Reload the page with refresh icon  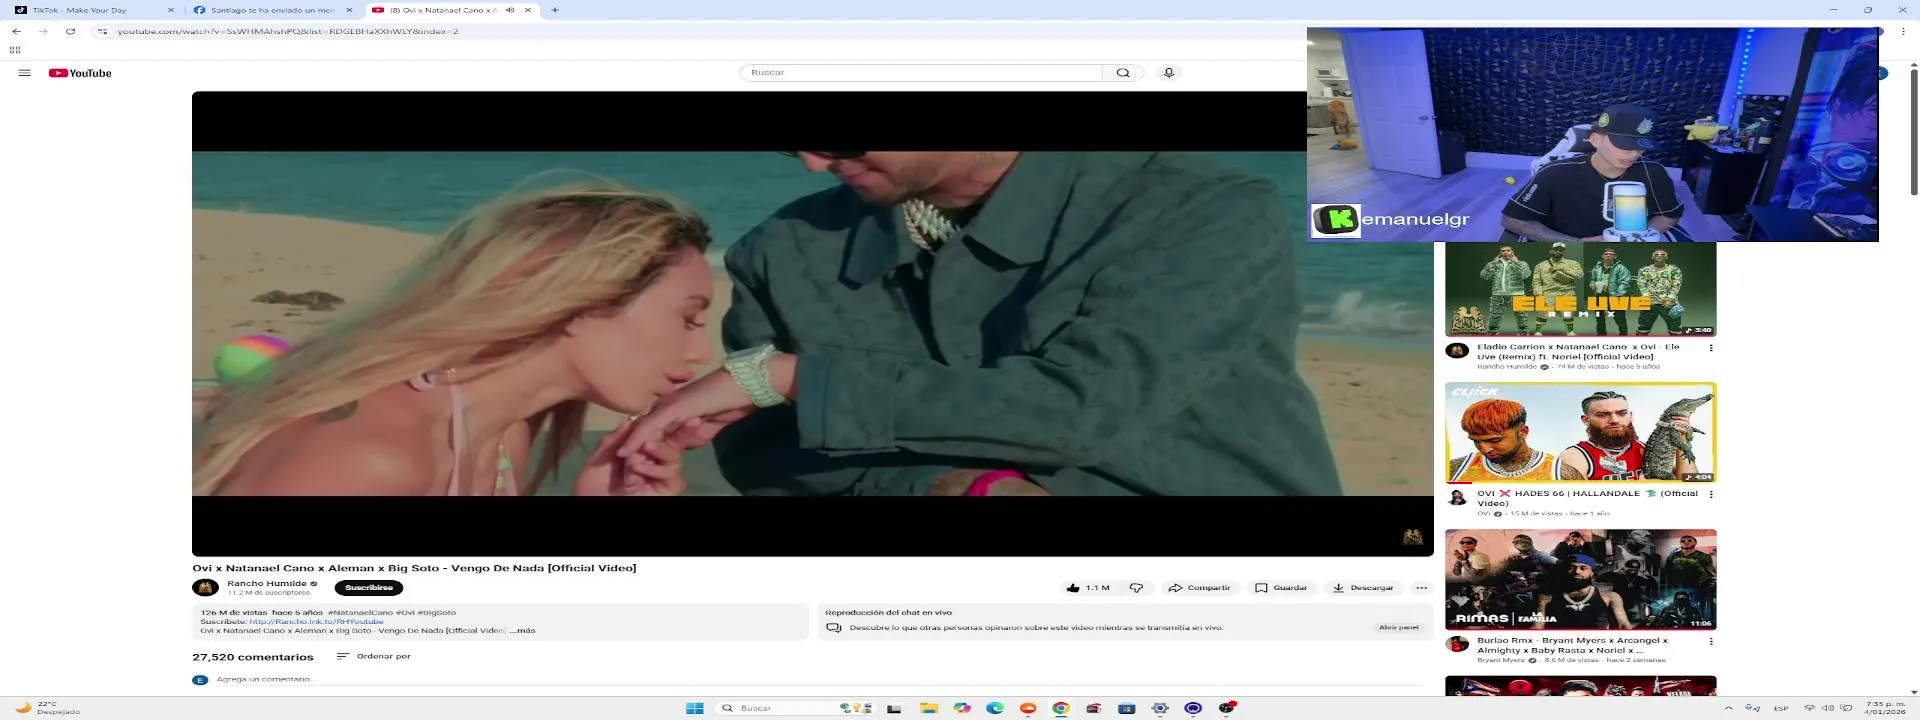point(70,31)
